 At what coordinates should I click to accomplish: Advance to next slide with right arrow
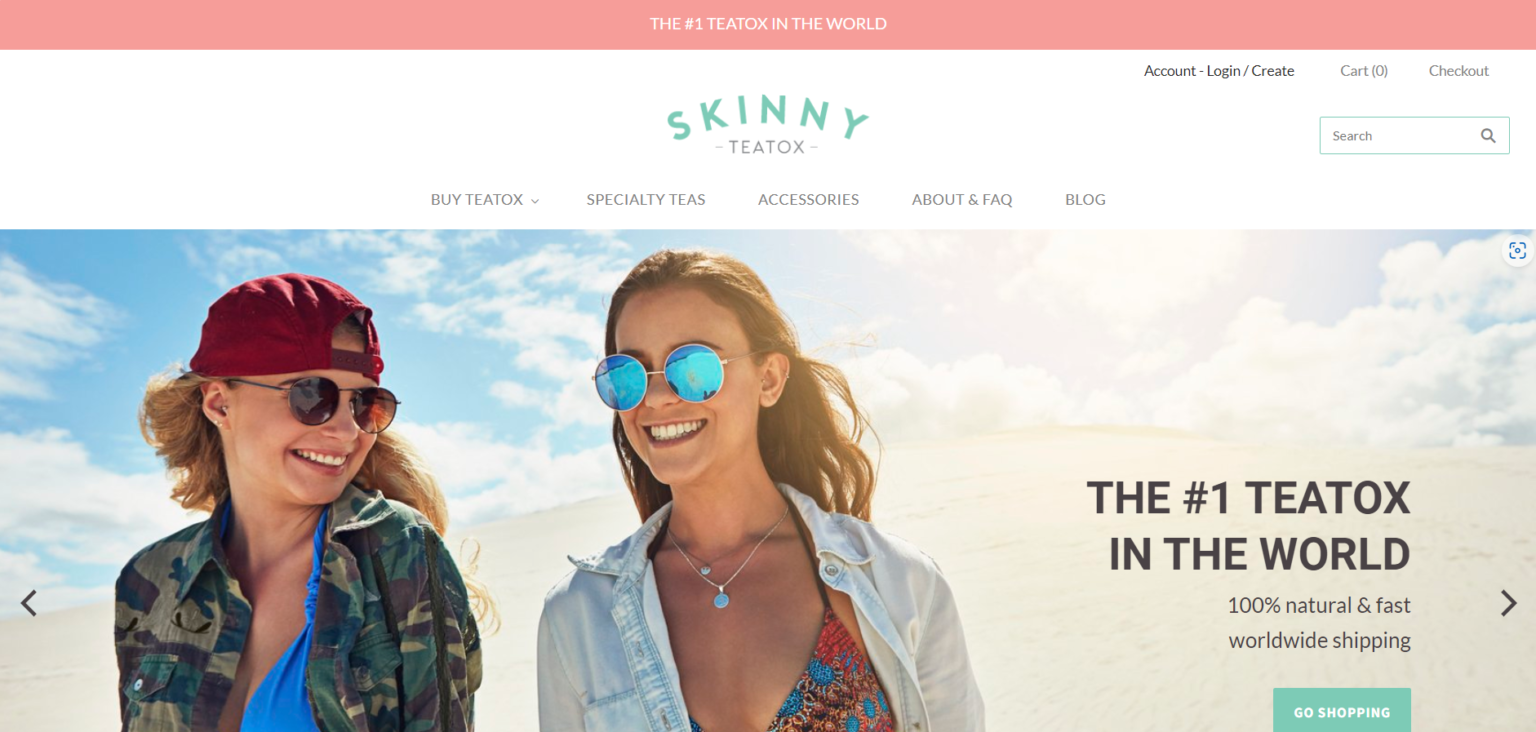pyautogui.click(x=1508, y=603)
